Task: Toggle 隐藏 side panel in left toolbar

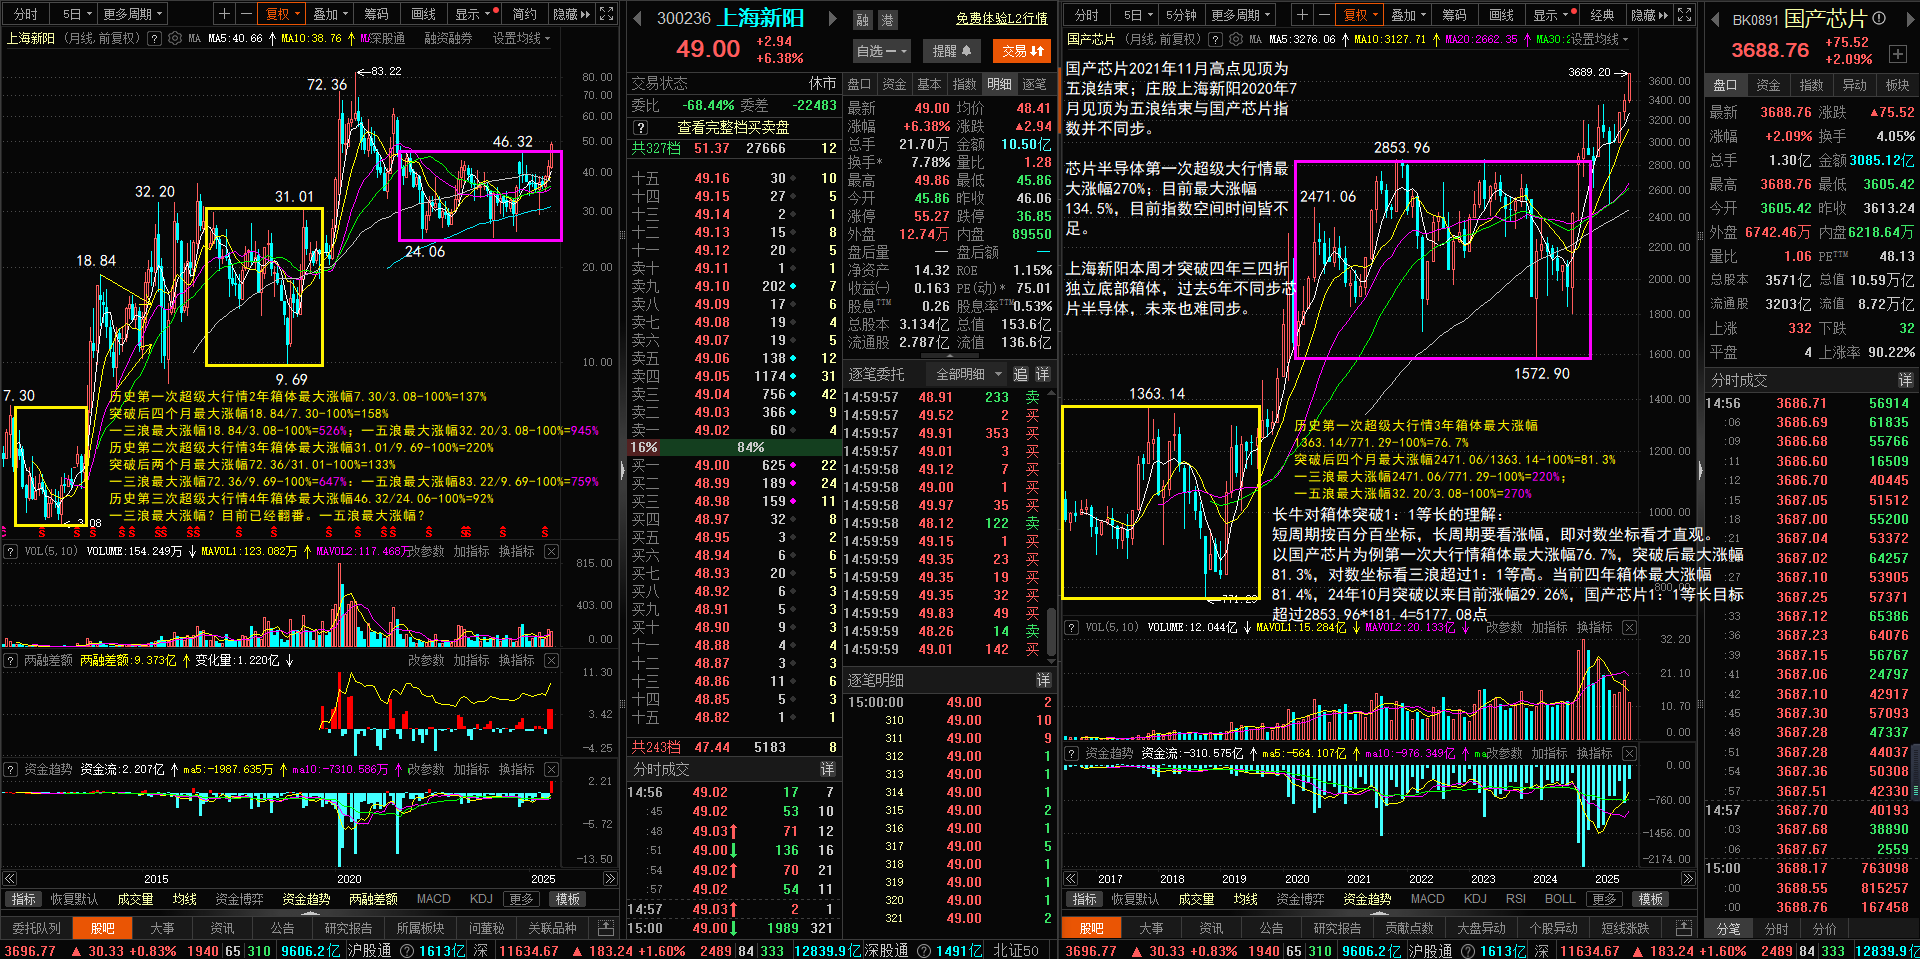Action: (572, 14)
